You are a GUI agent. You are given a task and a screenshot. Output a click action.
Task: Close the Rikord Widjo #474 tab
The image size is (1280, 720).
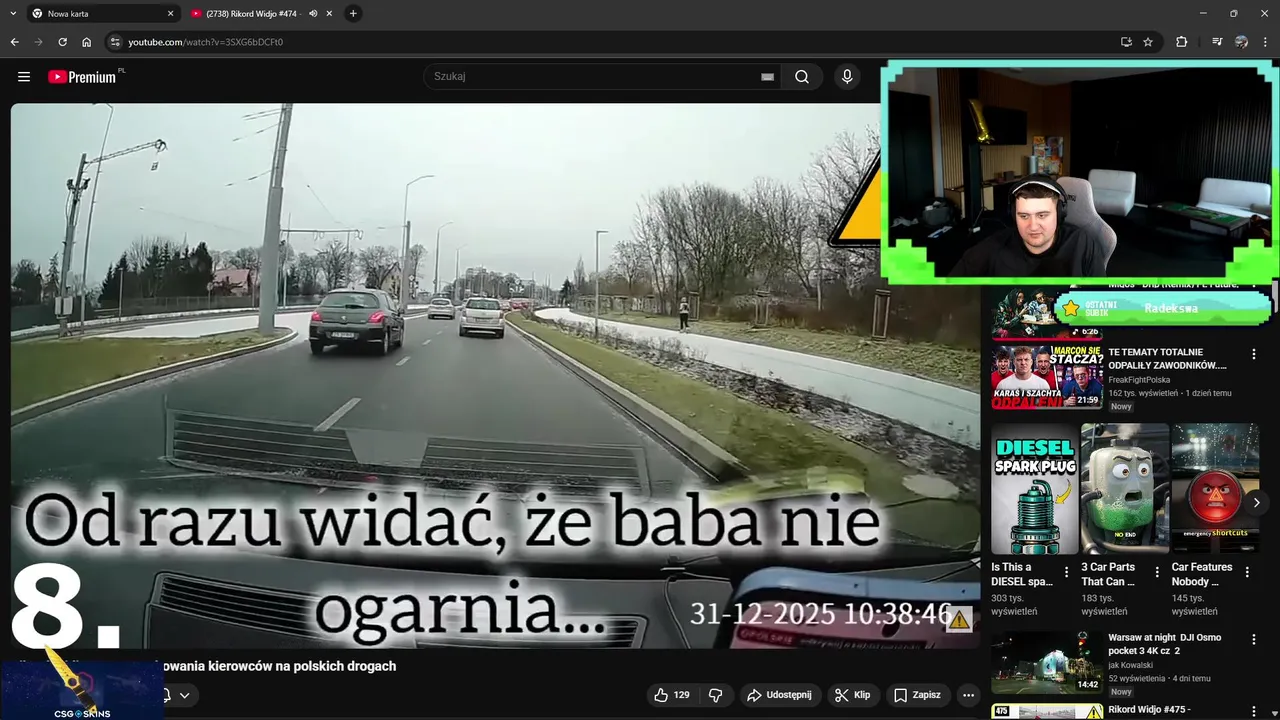point(329,14)
